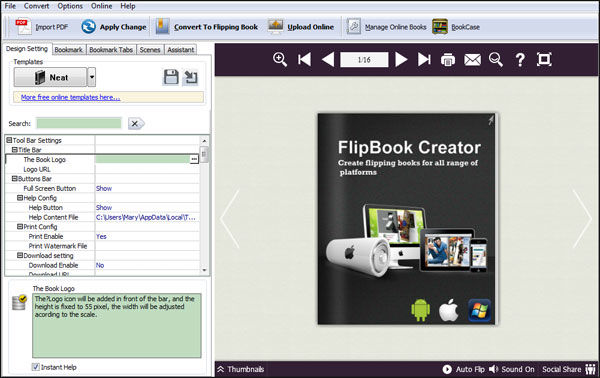The image size is (600, 378).
Task: Toggle fullscreen in the viewer toolbar
Action: (544, 60)
